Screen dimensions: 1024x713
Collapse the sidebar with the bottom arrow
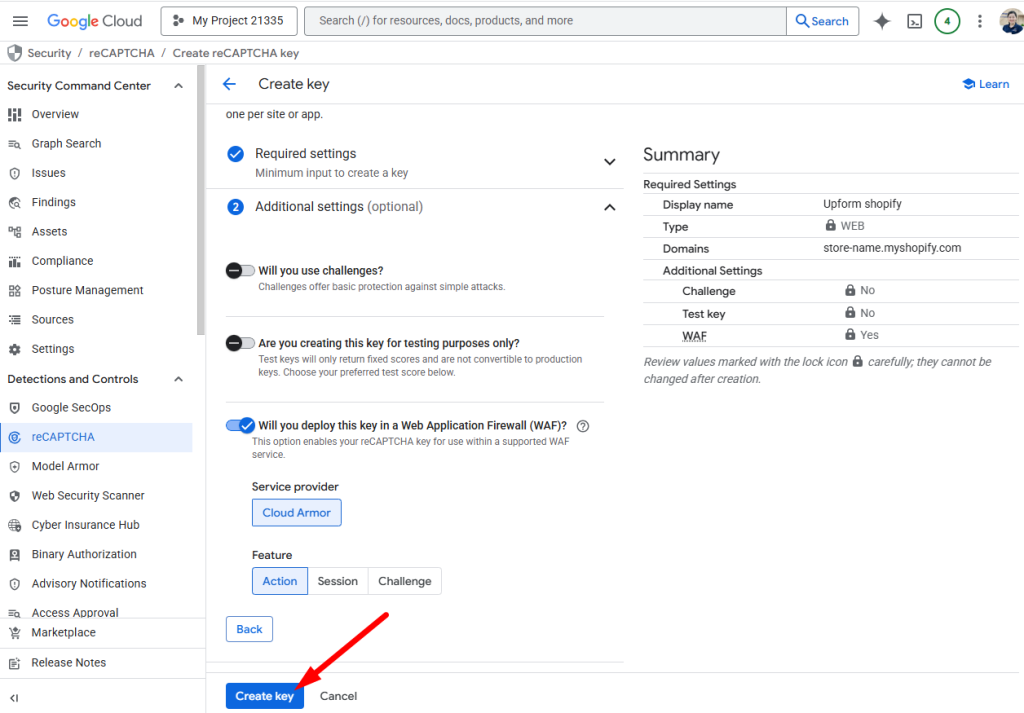[14, 698]
